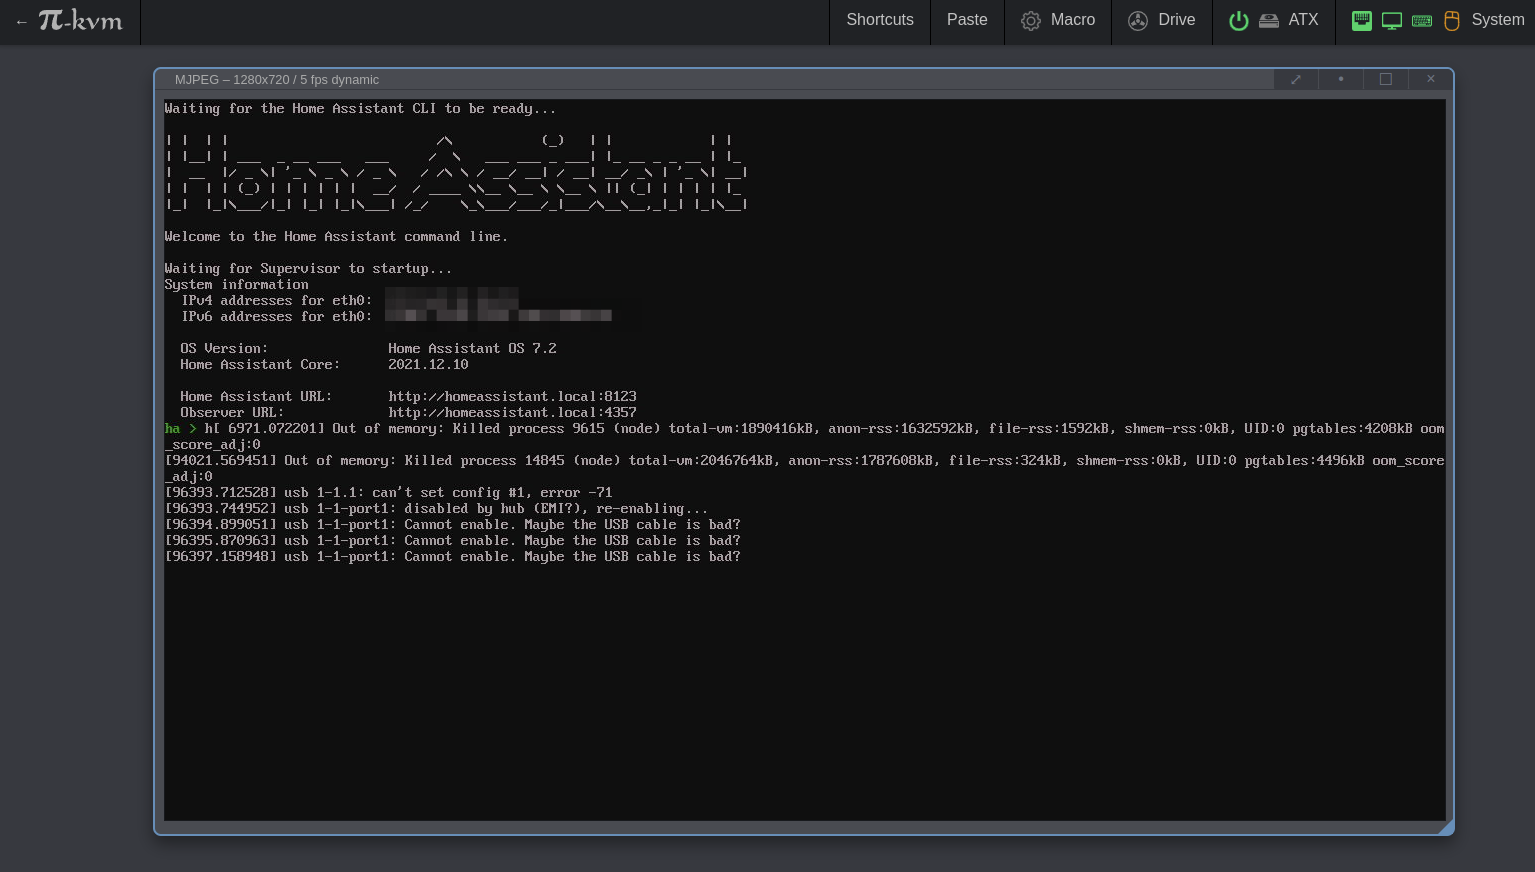The height and width of the screenshot is (872, 1535).
Task: Click the ATX hard-disk activity icon
Action: click(1269, 20)
